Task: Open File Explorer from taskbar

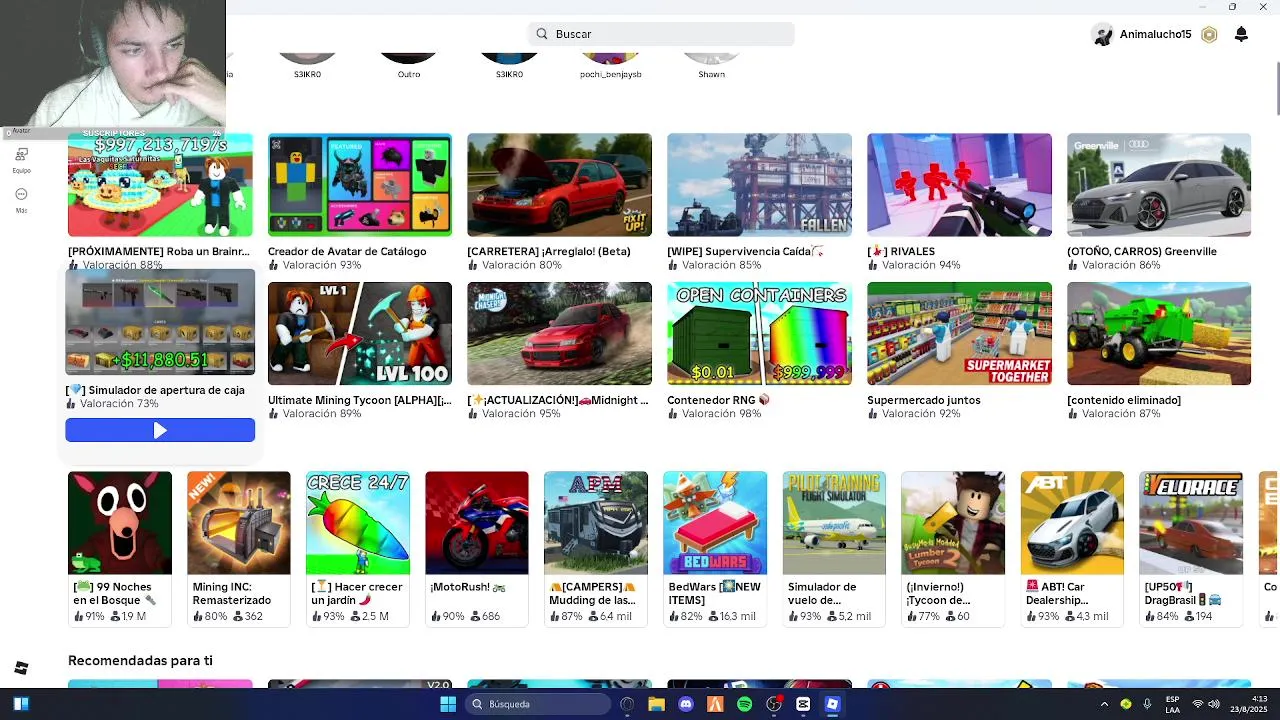Action: coord(656,704)
